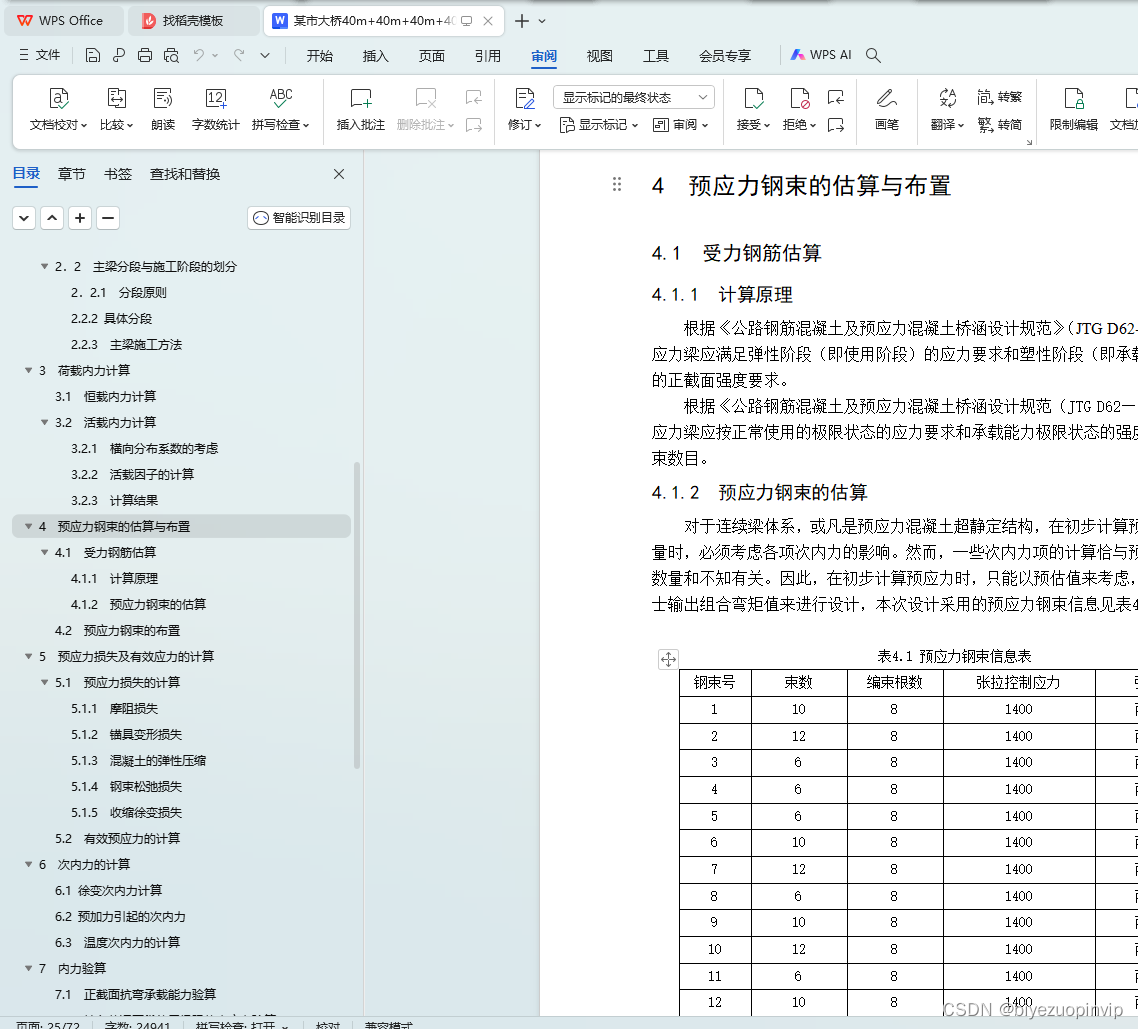Open the new tab options chevron
The width and height of the screenshot is (1138, 1029).
click(542, 21)
